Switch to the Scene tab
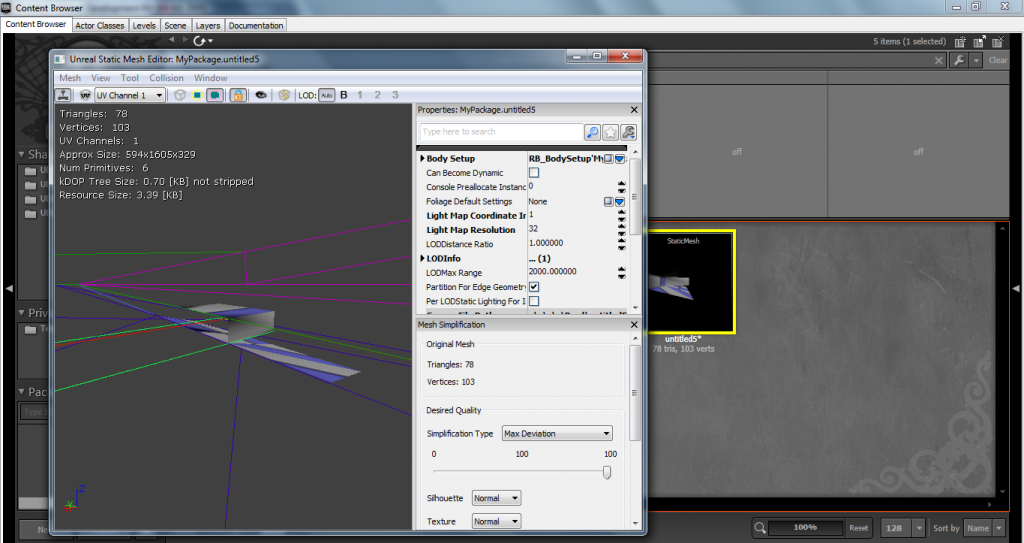Viewport: 1024px width, 543px height. click(x=175, y=25)
